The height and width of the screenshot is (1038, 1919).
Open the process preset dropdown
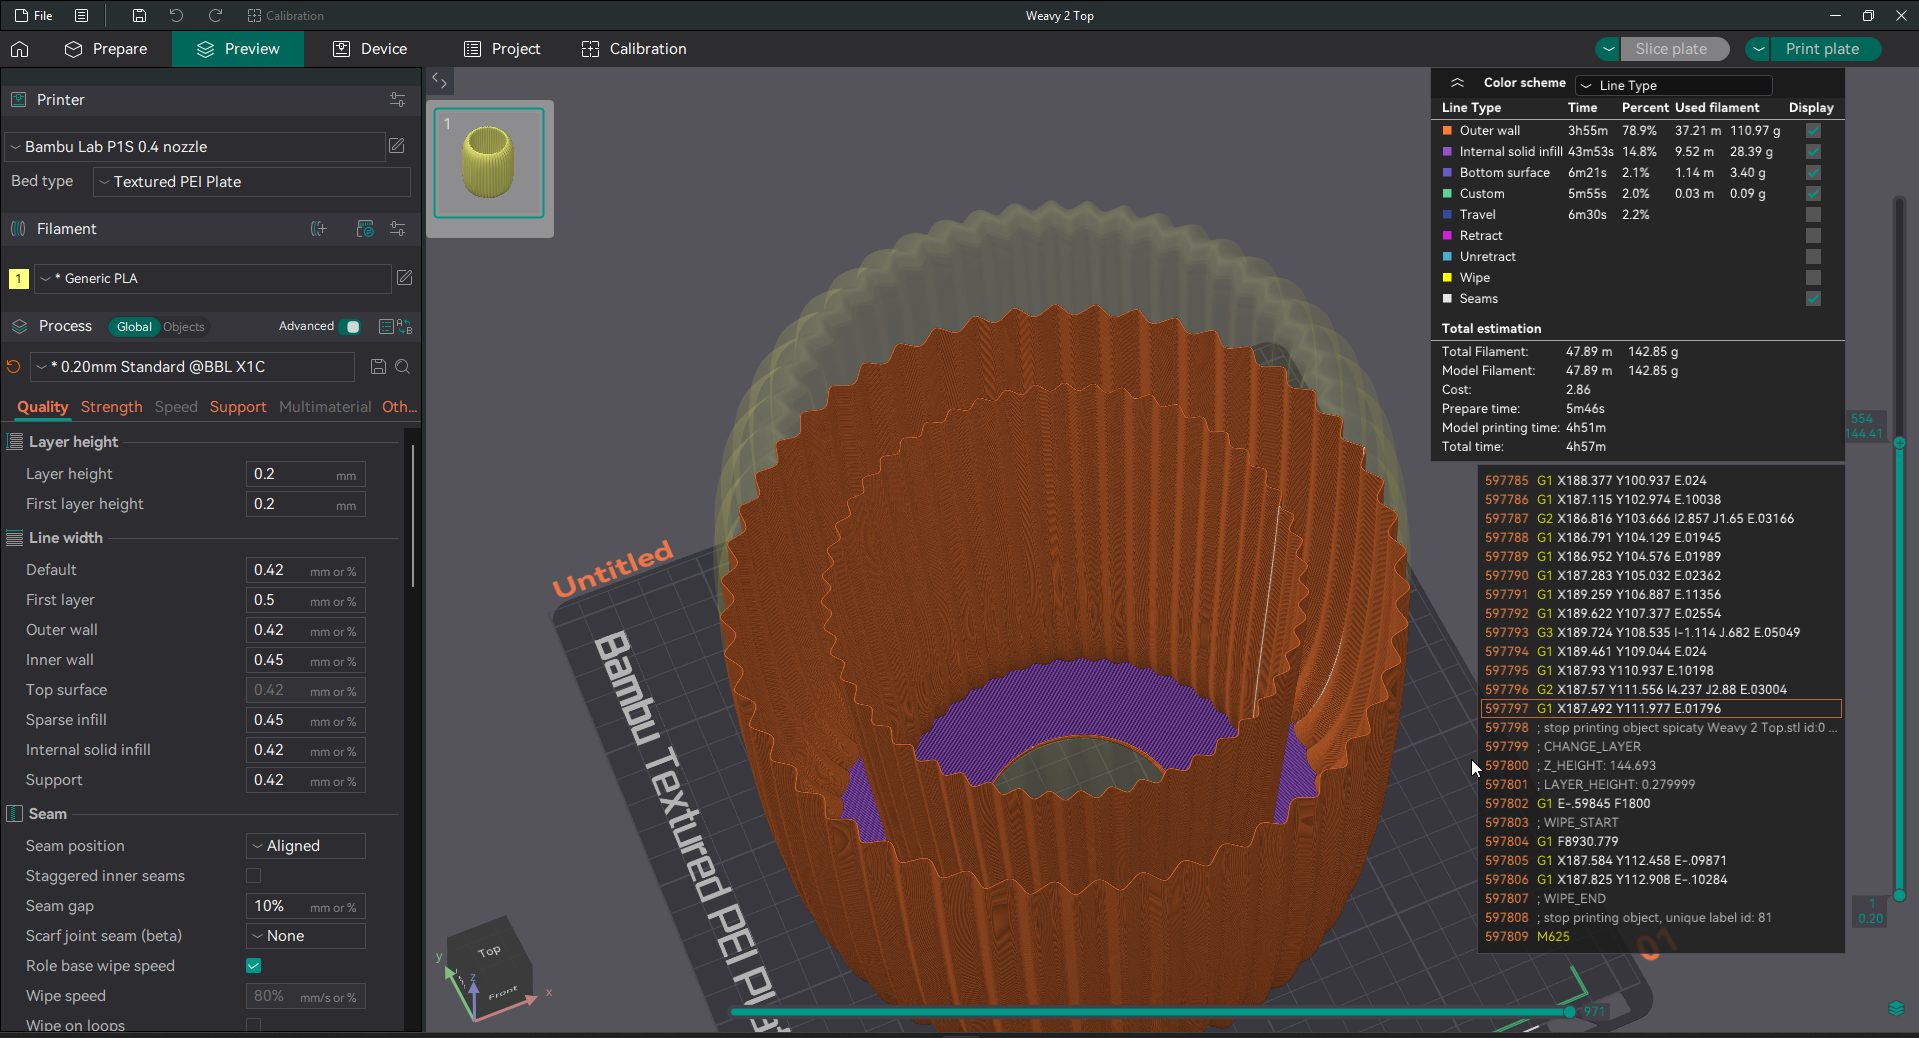(x=192, y=367)
